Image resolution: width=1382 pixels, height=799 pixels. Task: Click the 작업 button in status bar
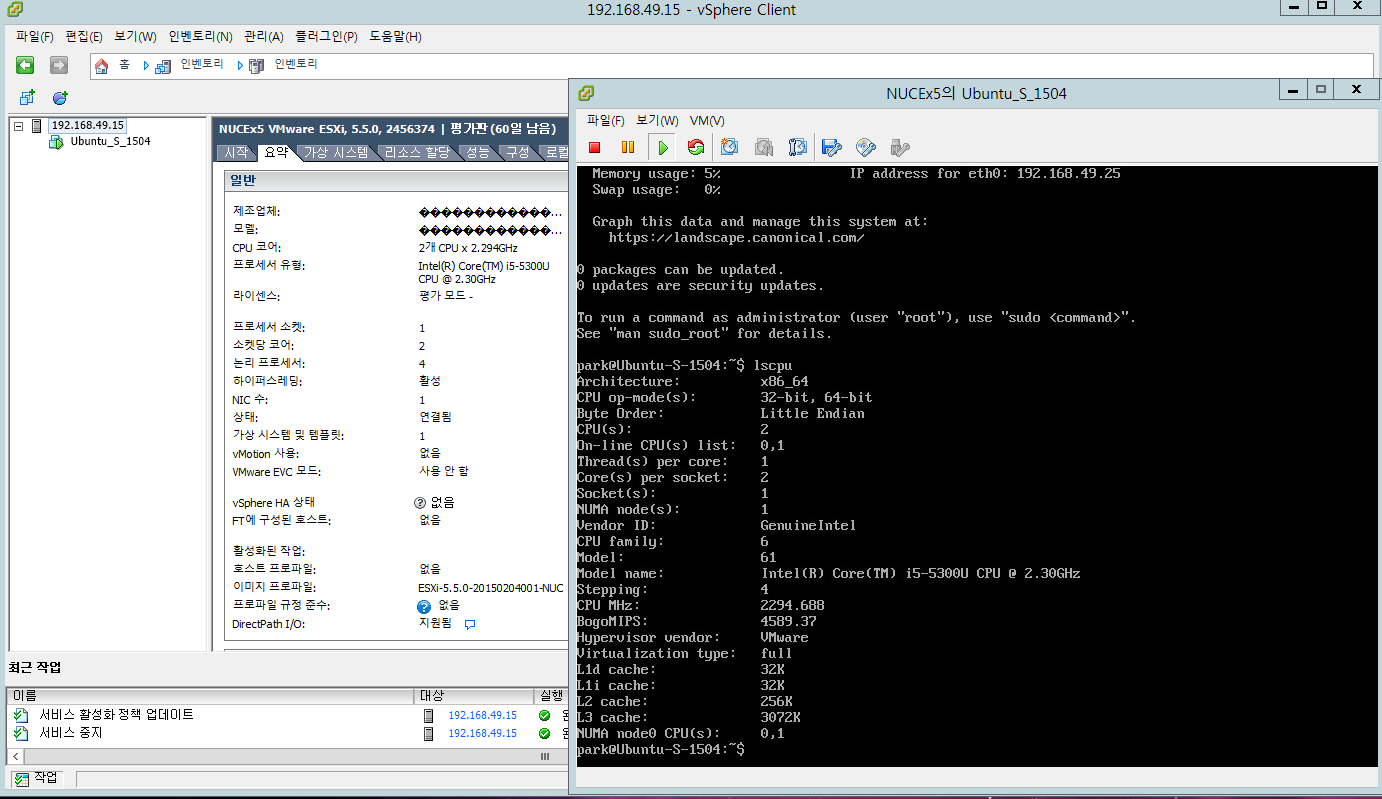[x=37, y=778]
